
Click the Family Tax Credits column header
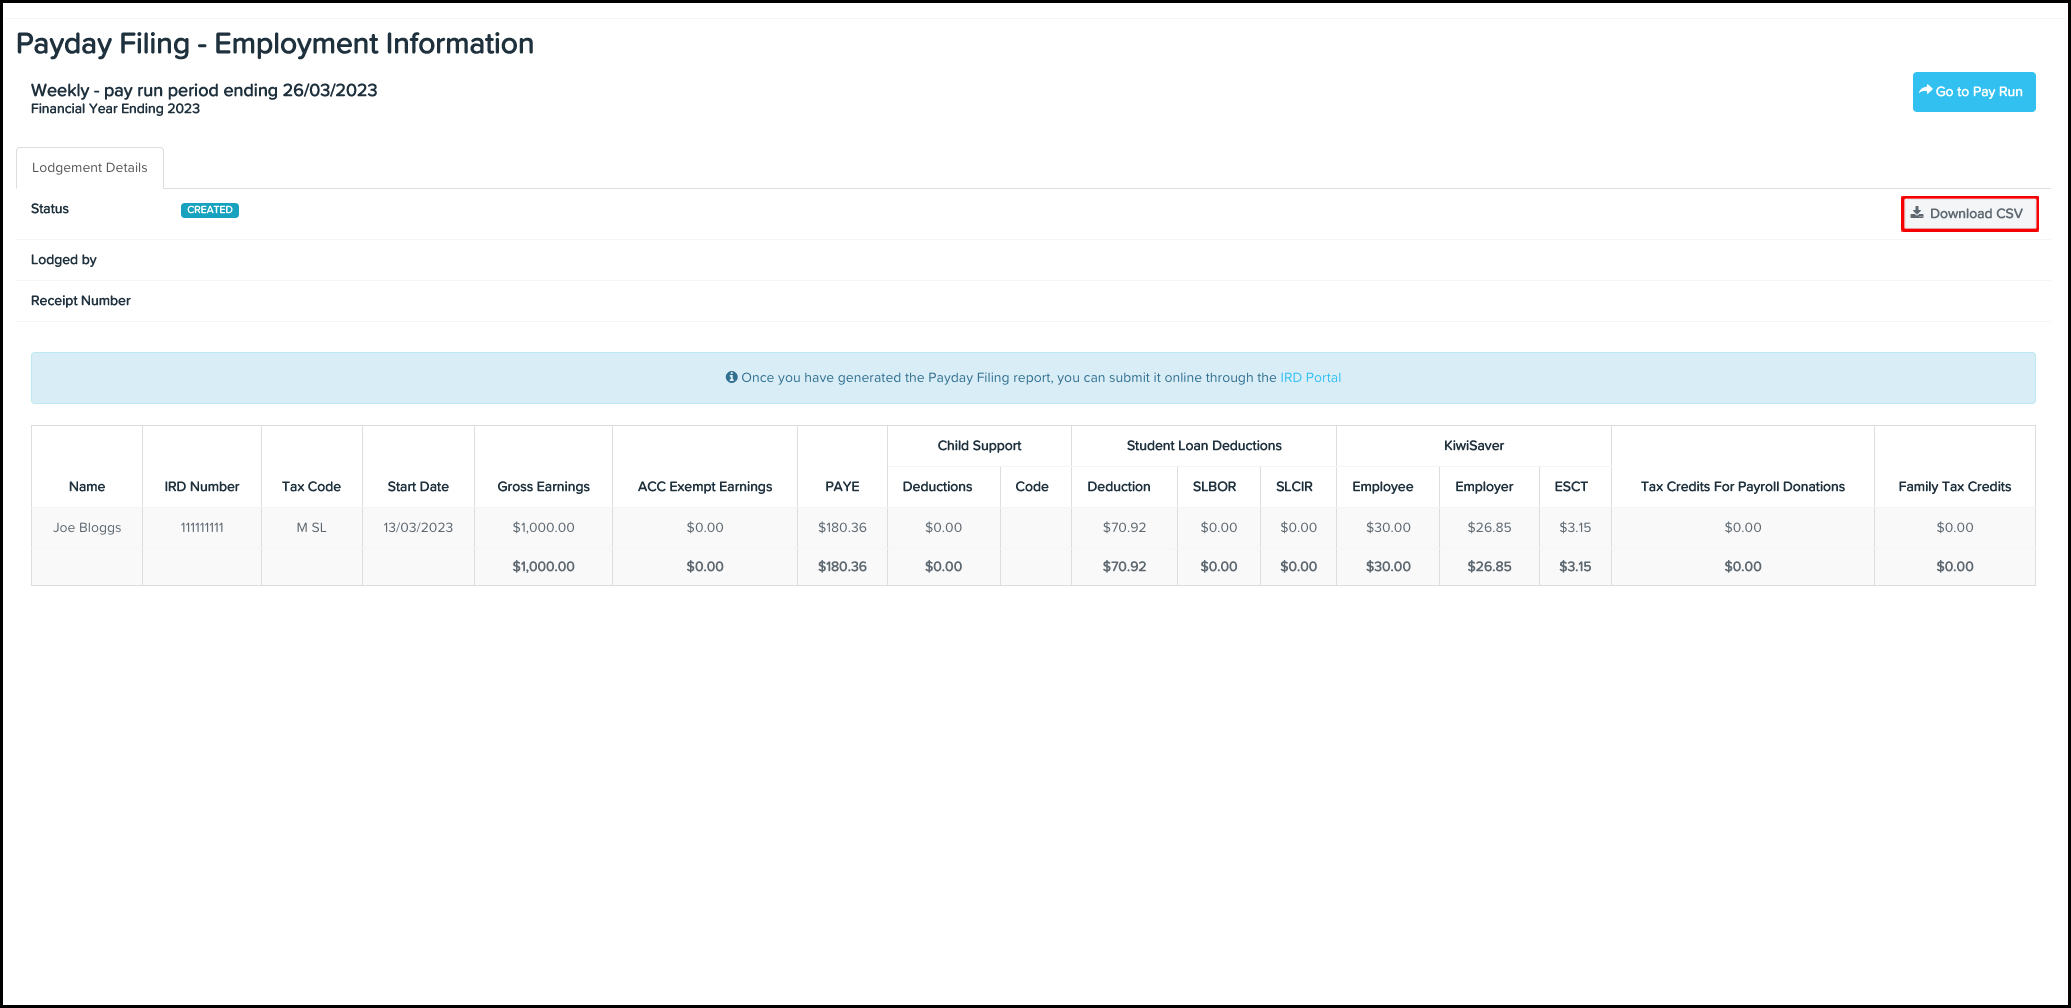[x=1955, y=487]
